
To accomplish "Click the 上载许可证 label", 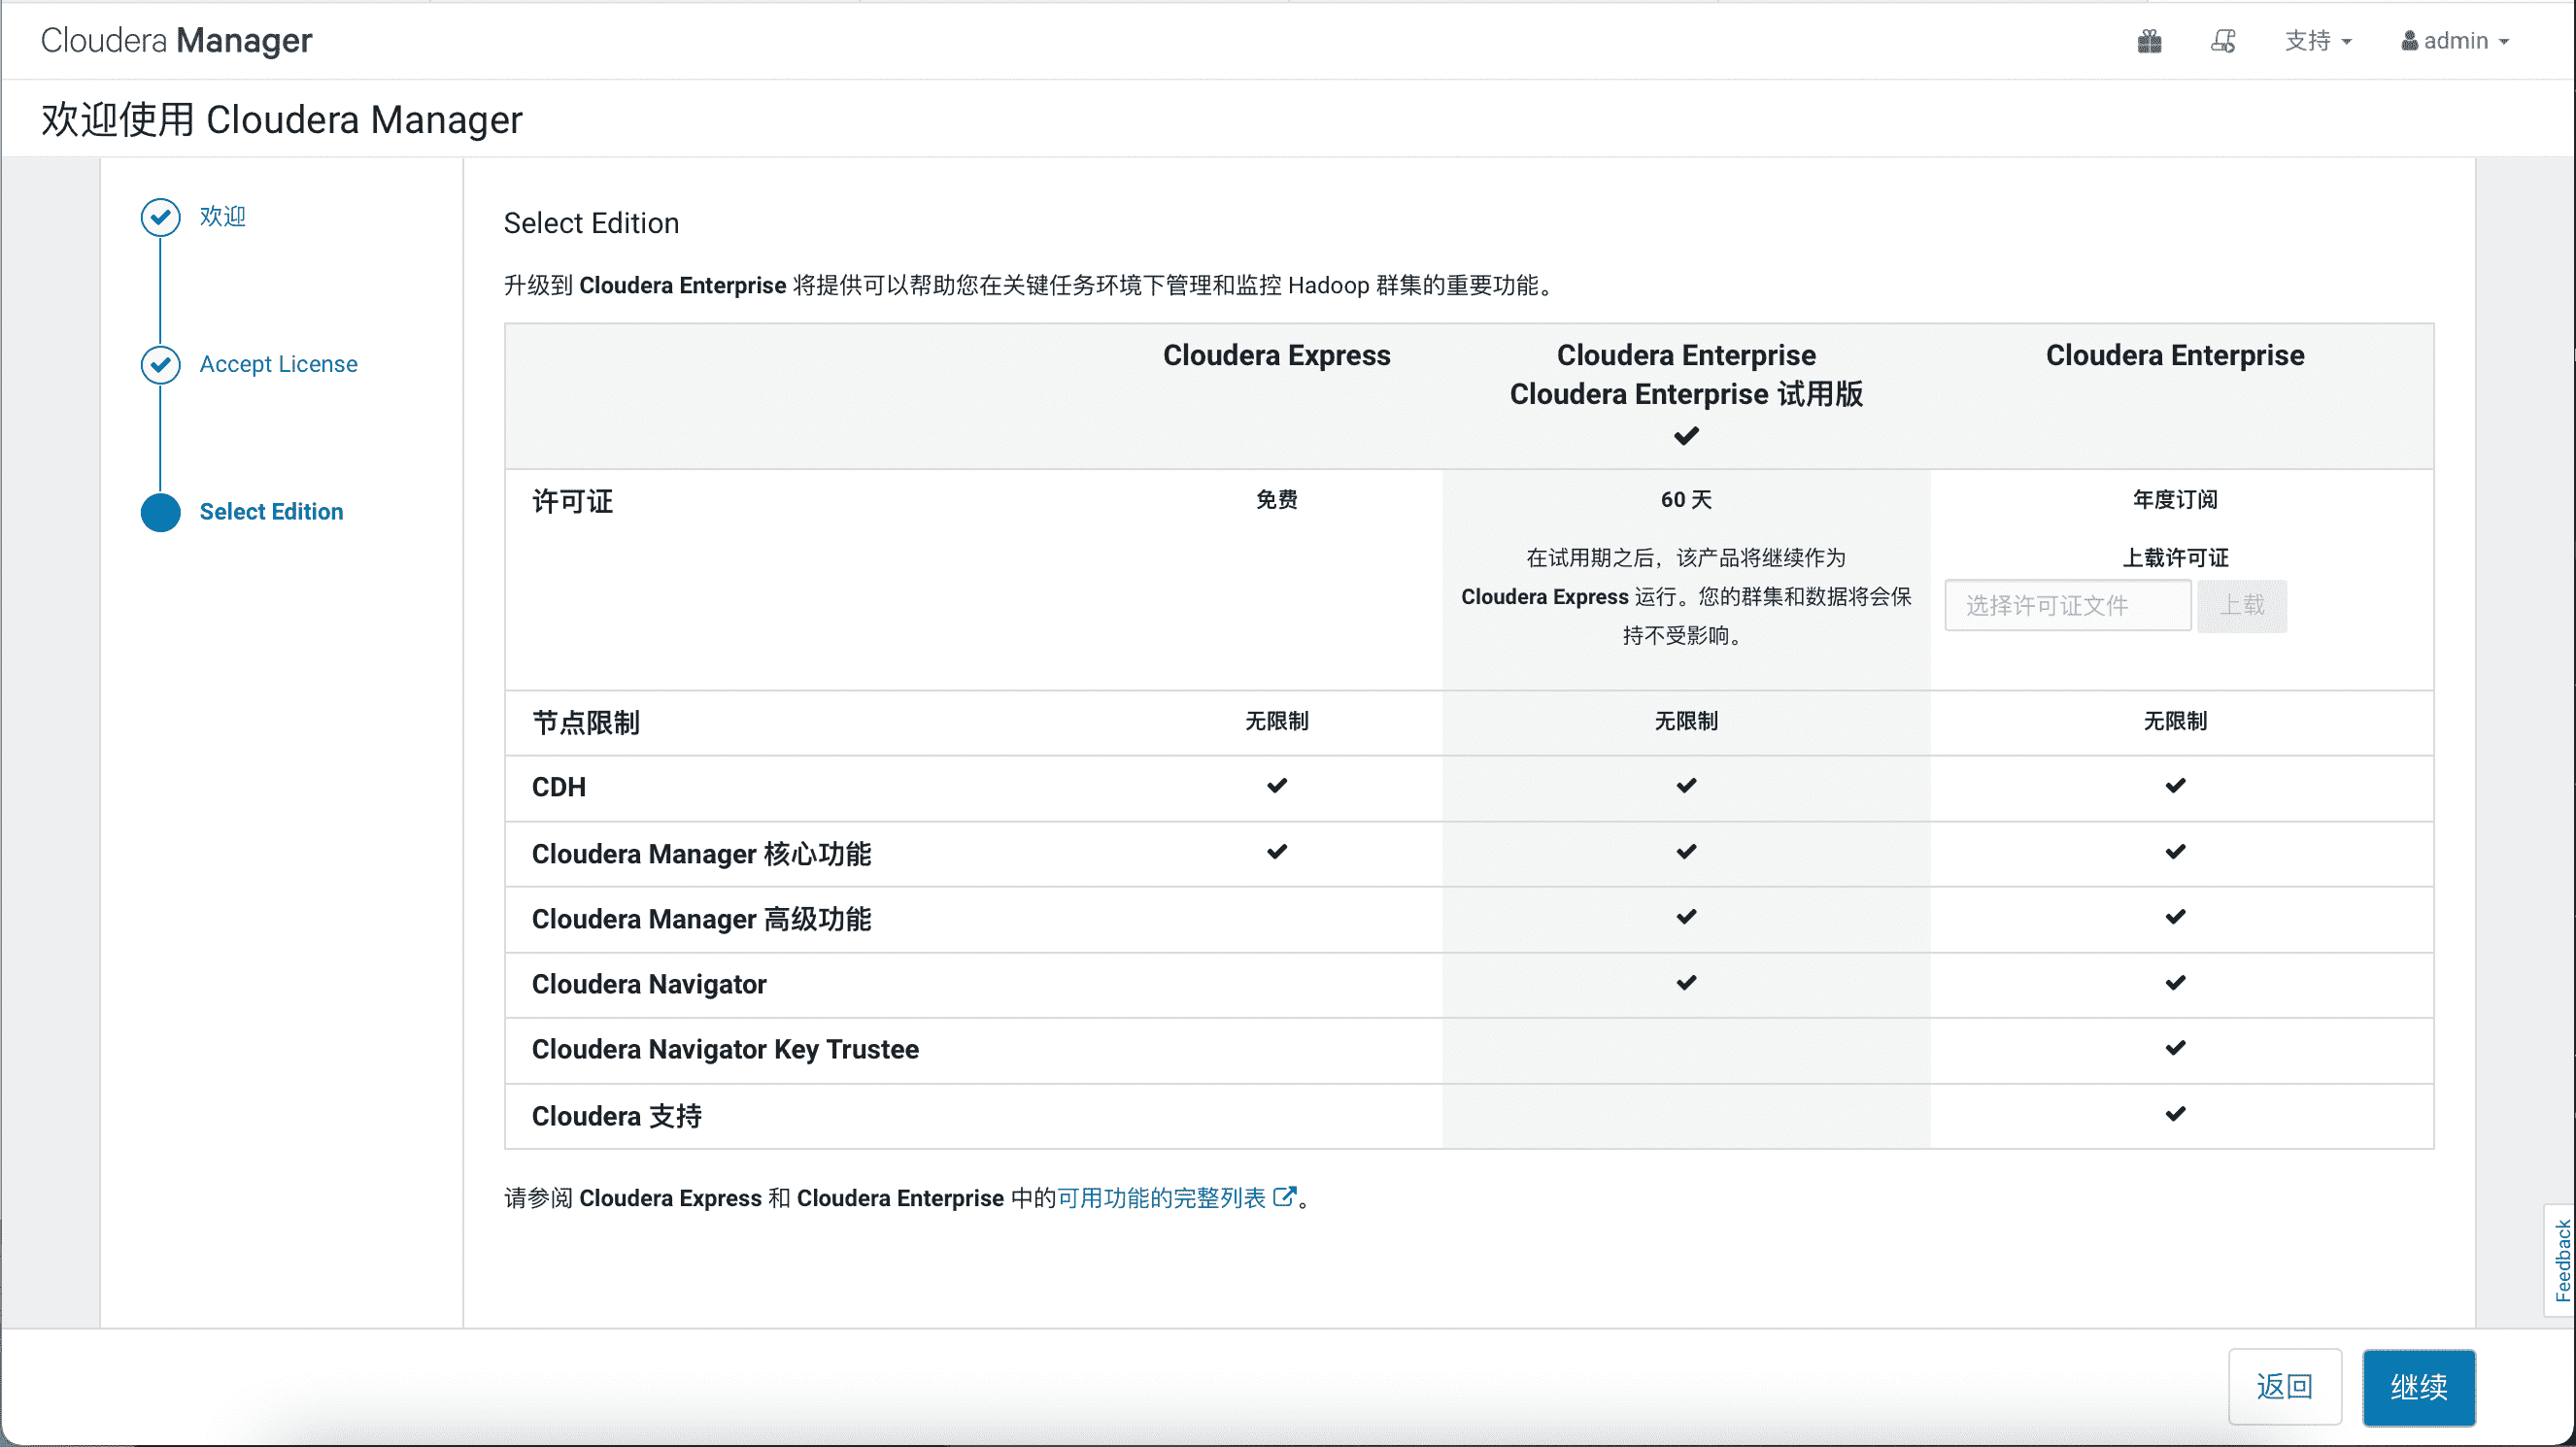I will coord(2175,558).
